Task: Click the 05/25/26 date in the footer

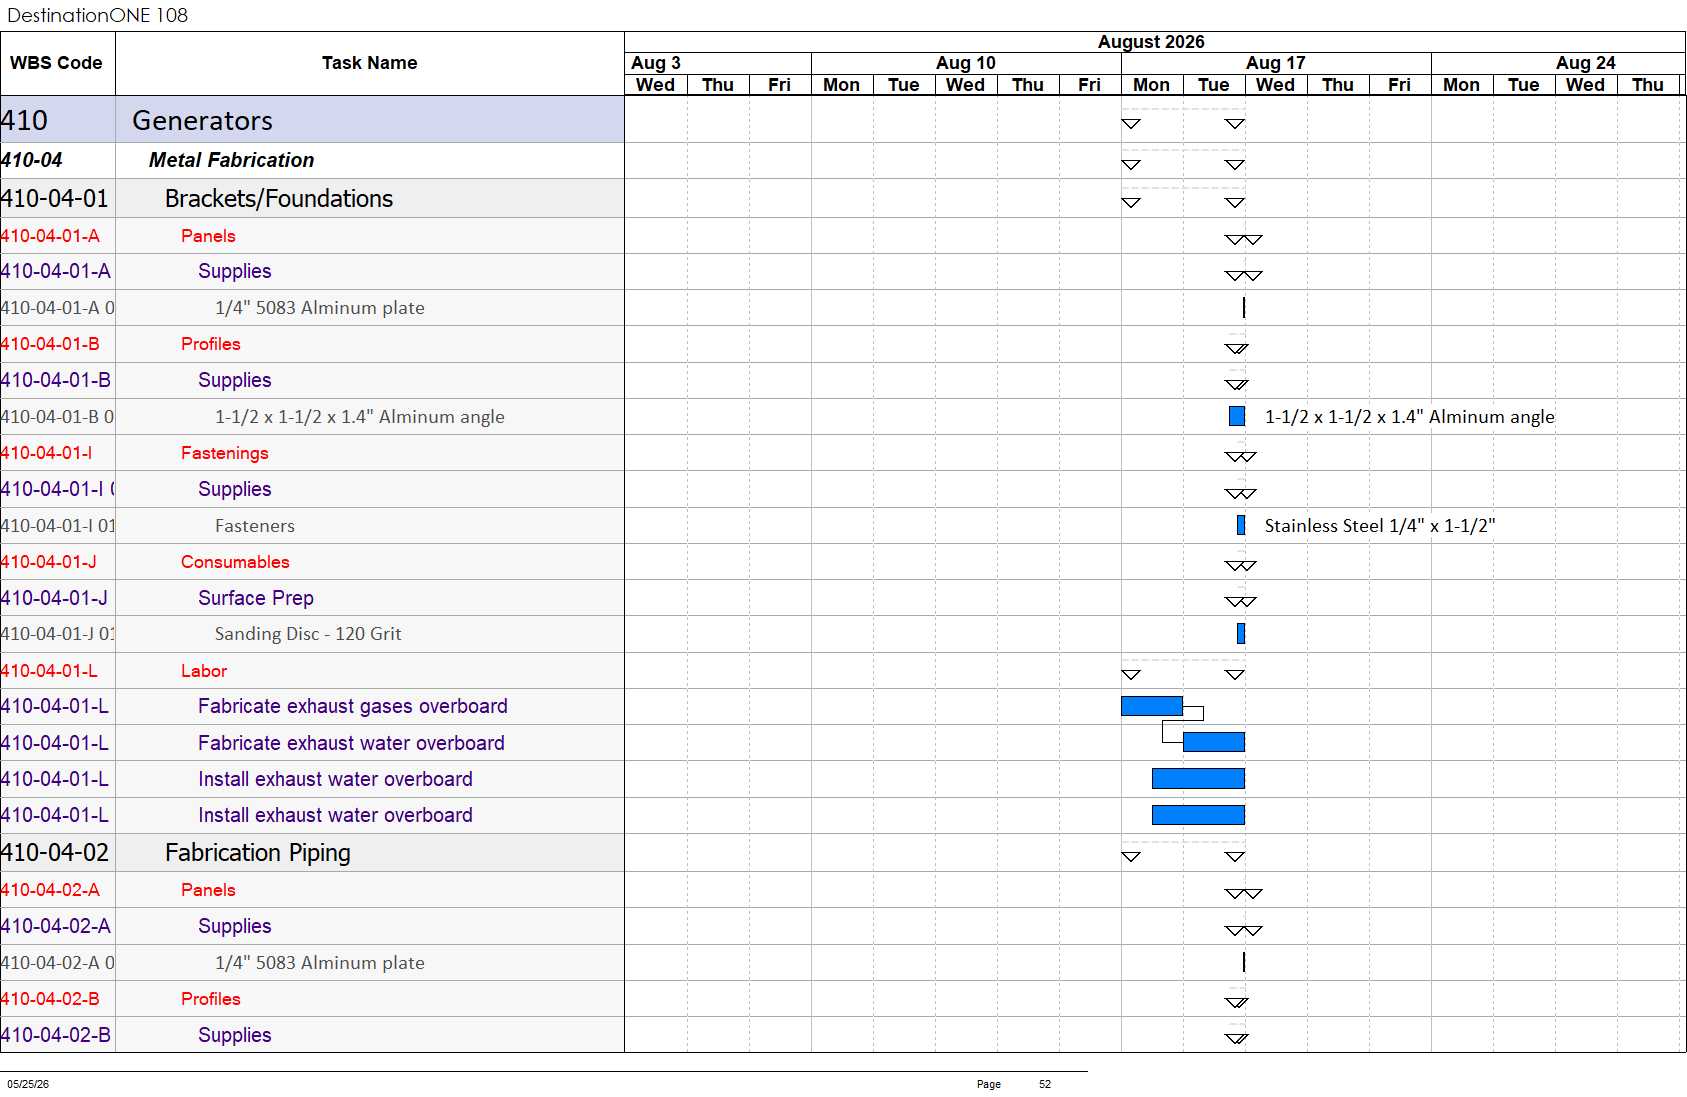Action: pos(28,1084)
